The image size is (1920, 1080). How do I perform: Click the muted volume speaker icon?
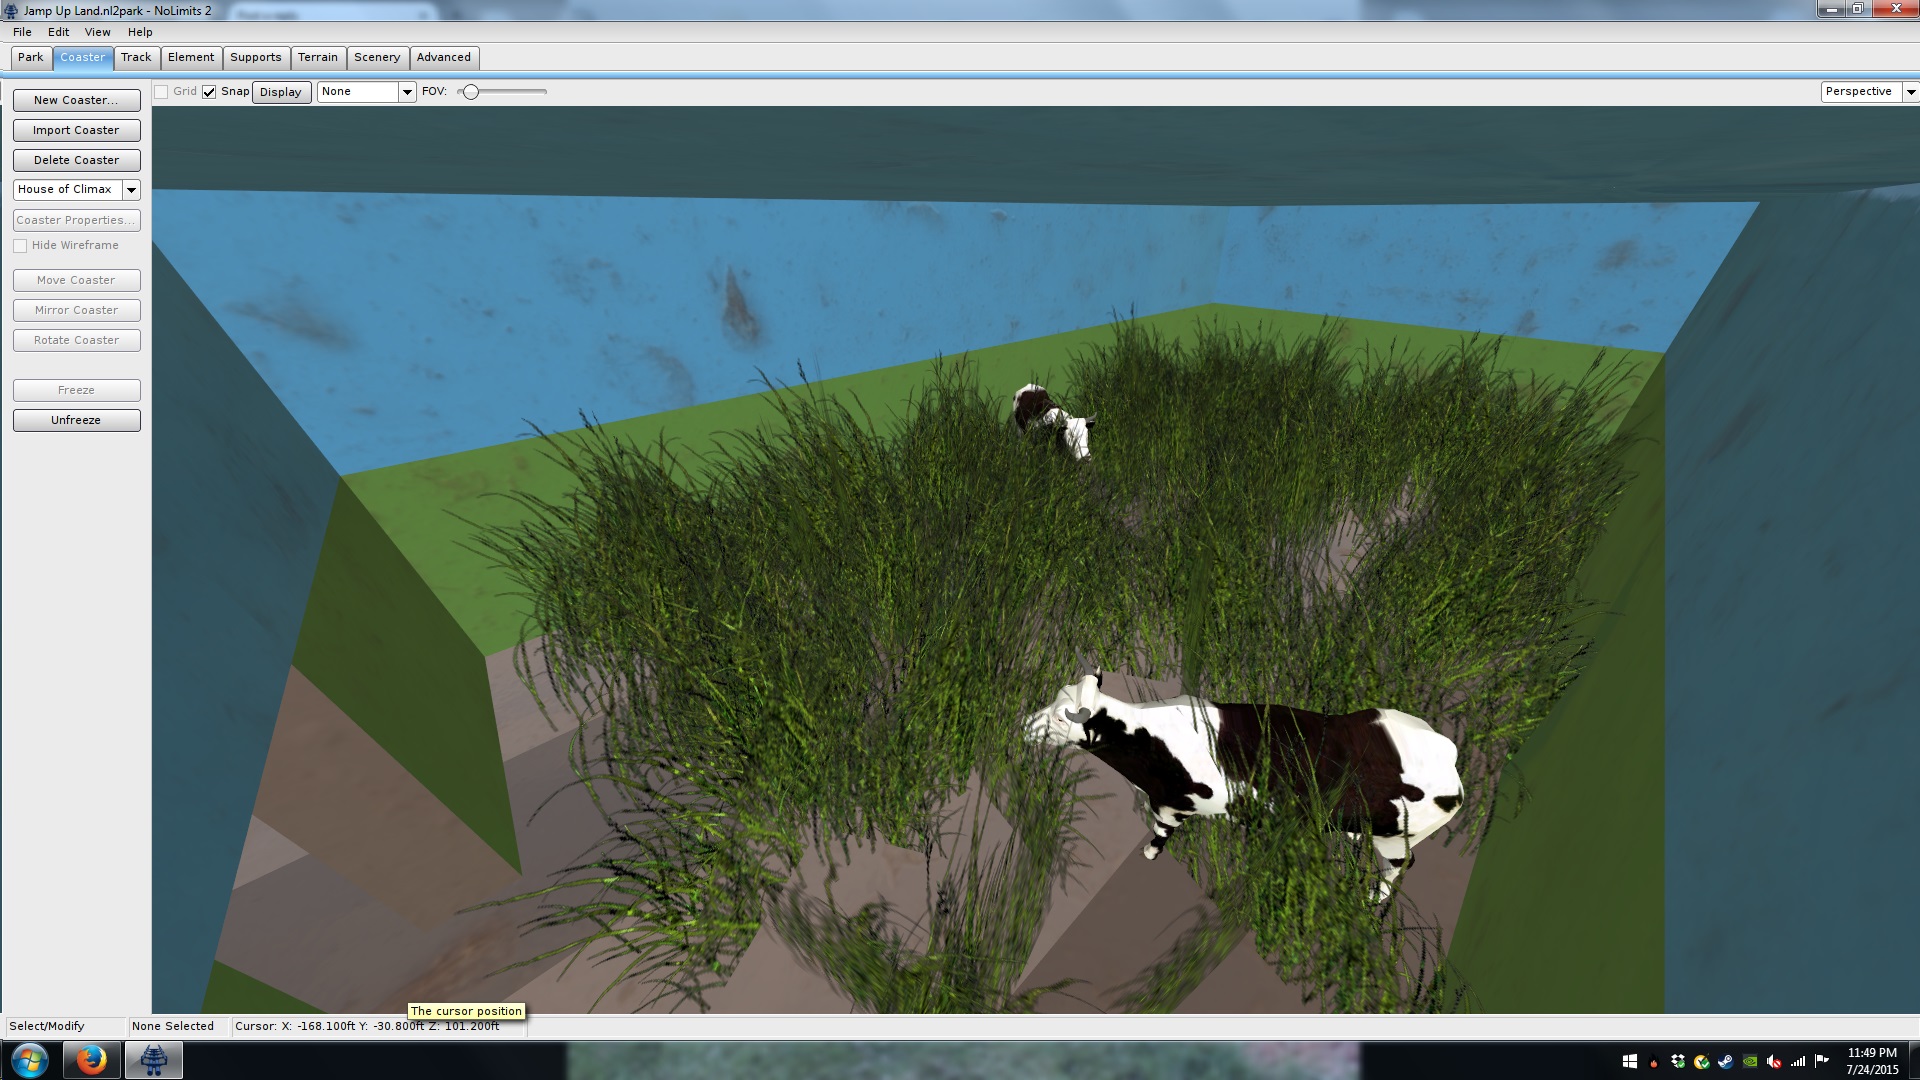(x=1774, y=1062)
